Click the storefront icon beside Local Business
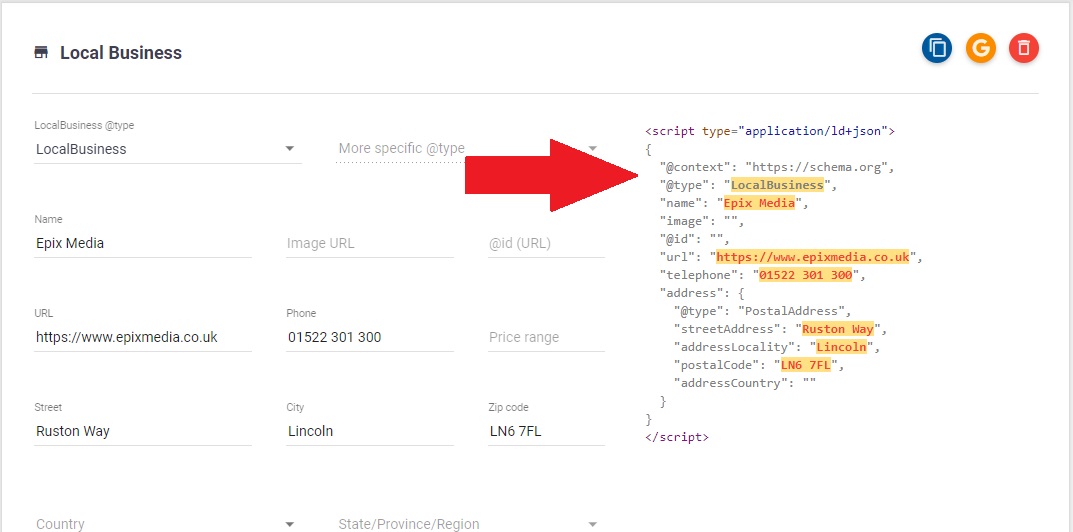This screenshot has width=1073, height=532. 41,53
